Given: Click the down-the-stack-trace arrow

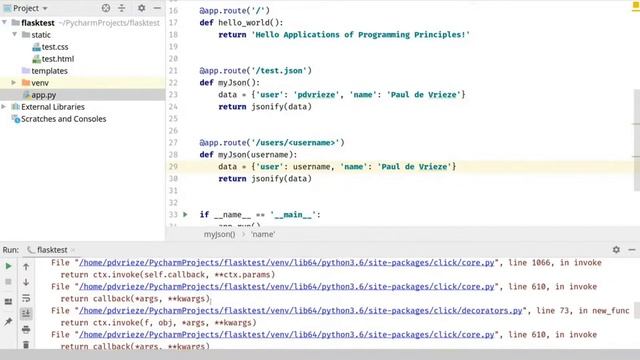Looking at the screenshot, I should (26, 282).
